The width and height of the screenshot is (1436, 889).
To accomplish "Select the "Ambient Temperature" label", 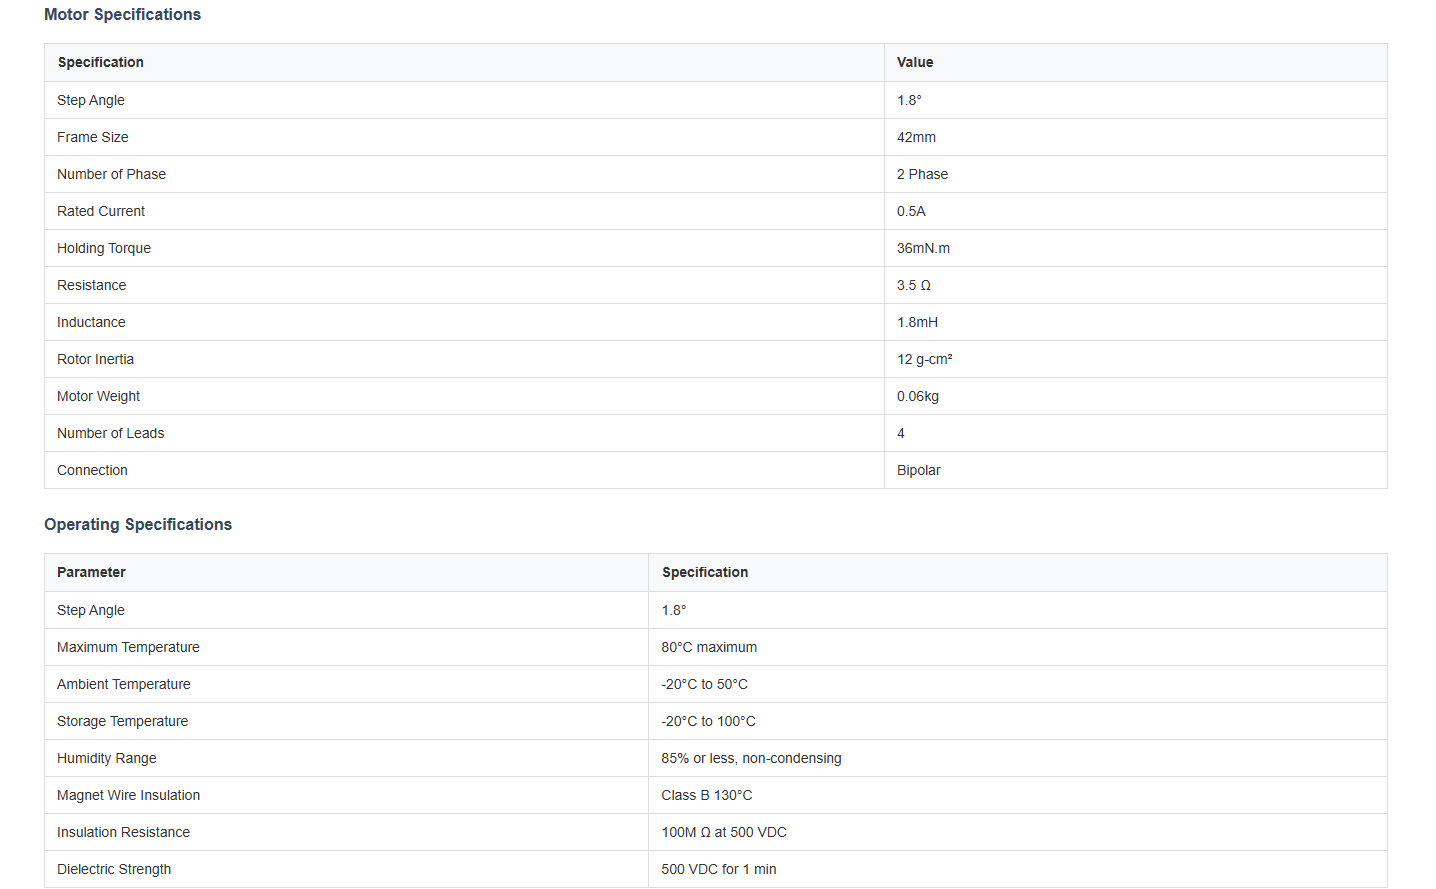I will tap(123, 684).
